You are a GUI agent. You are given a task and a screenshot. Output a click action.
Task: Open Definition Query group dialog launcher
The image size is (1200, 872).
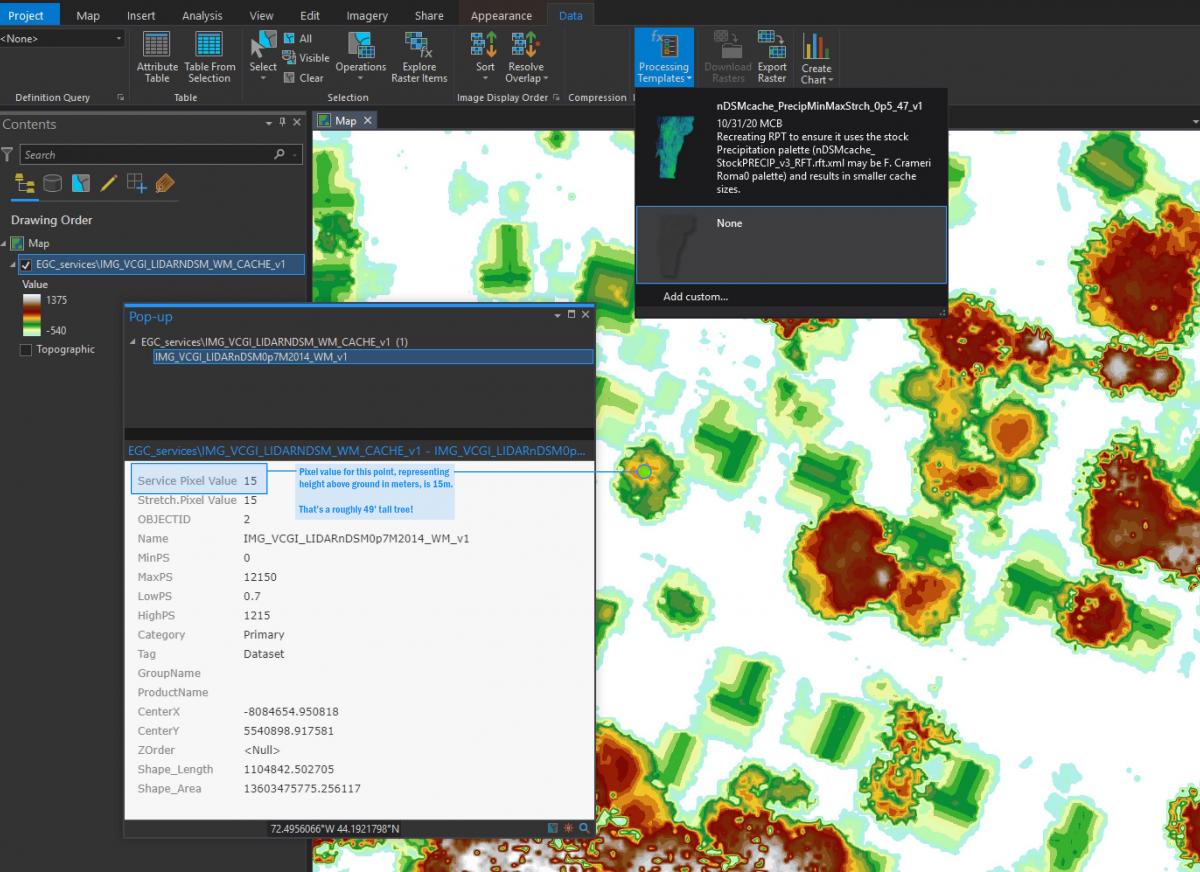click(120, 98)
